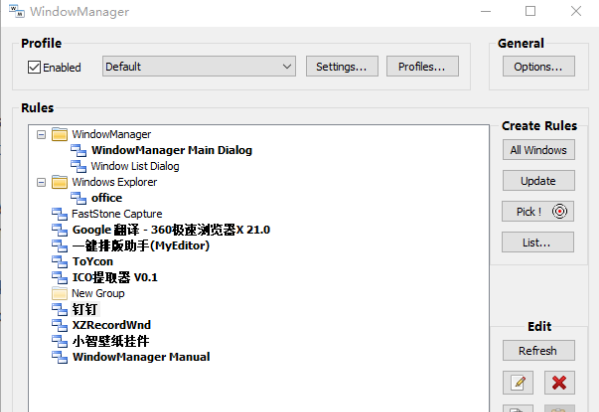Viewport: 599px width, 412px height.
Task: Select the WindowManager Main Dialog rule
Action: [x=172, y=150]
